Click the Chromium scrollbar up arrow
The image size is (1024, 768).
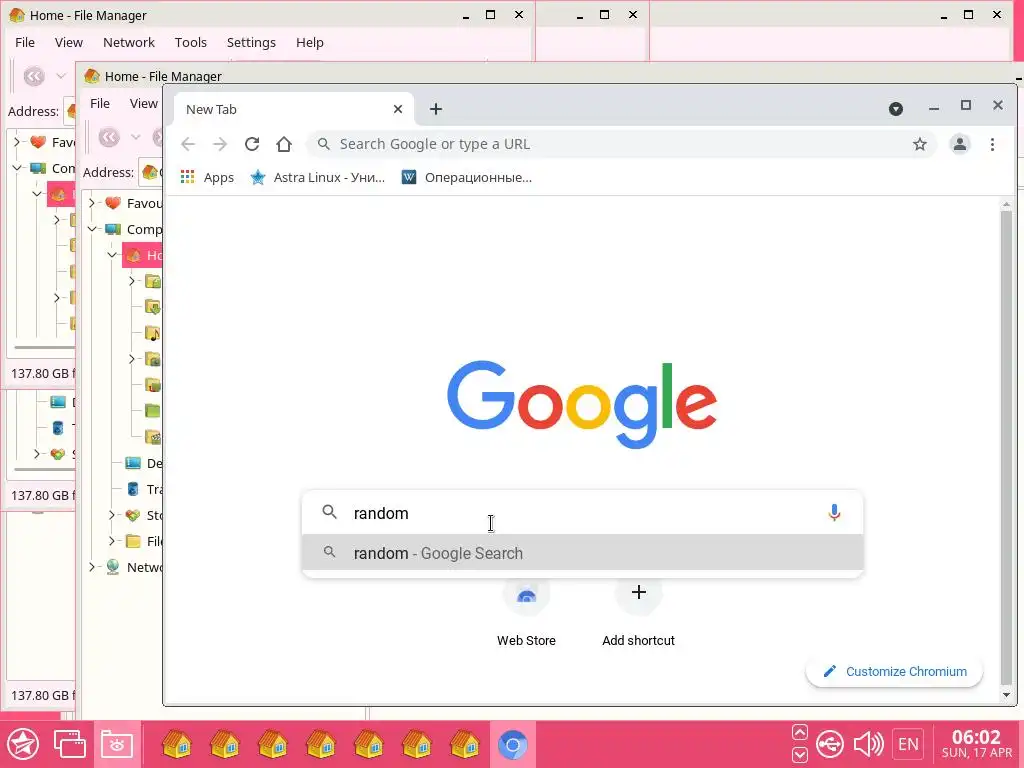tap(1006, 205)
